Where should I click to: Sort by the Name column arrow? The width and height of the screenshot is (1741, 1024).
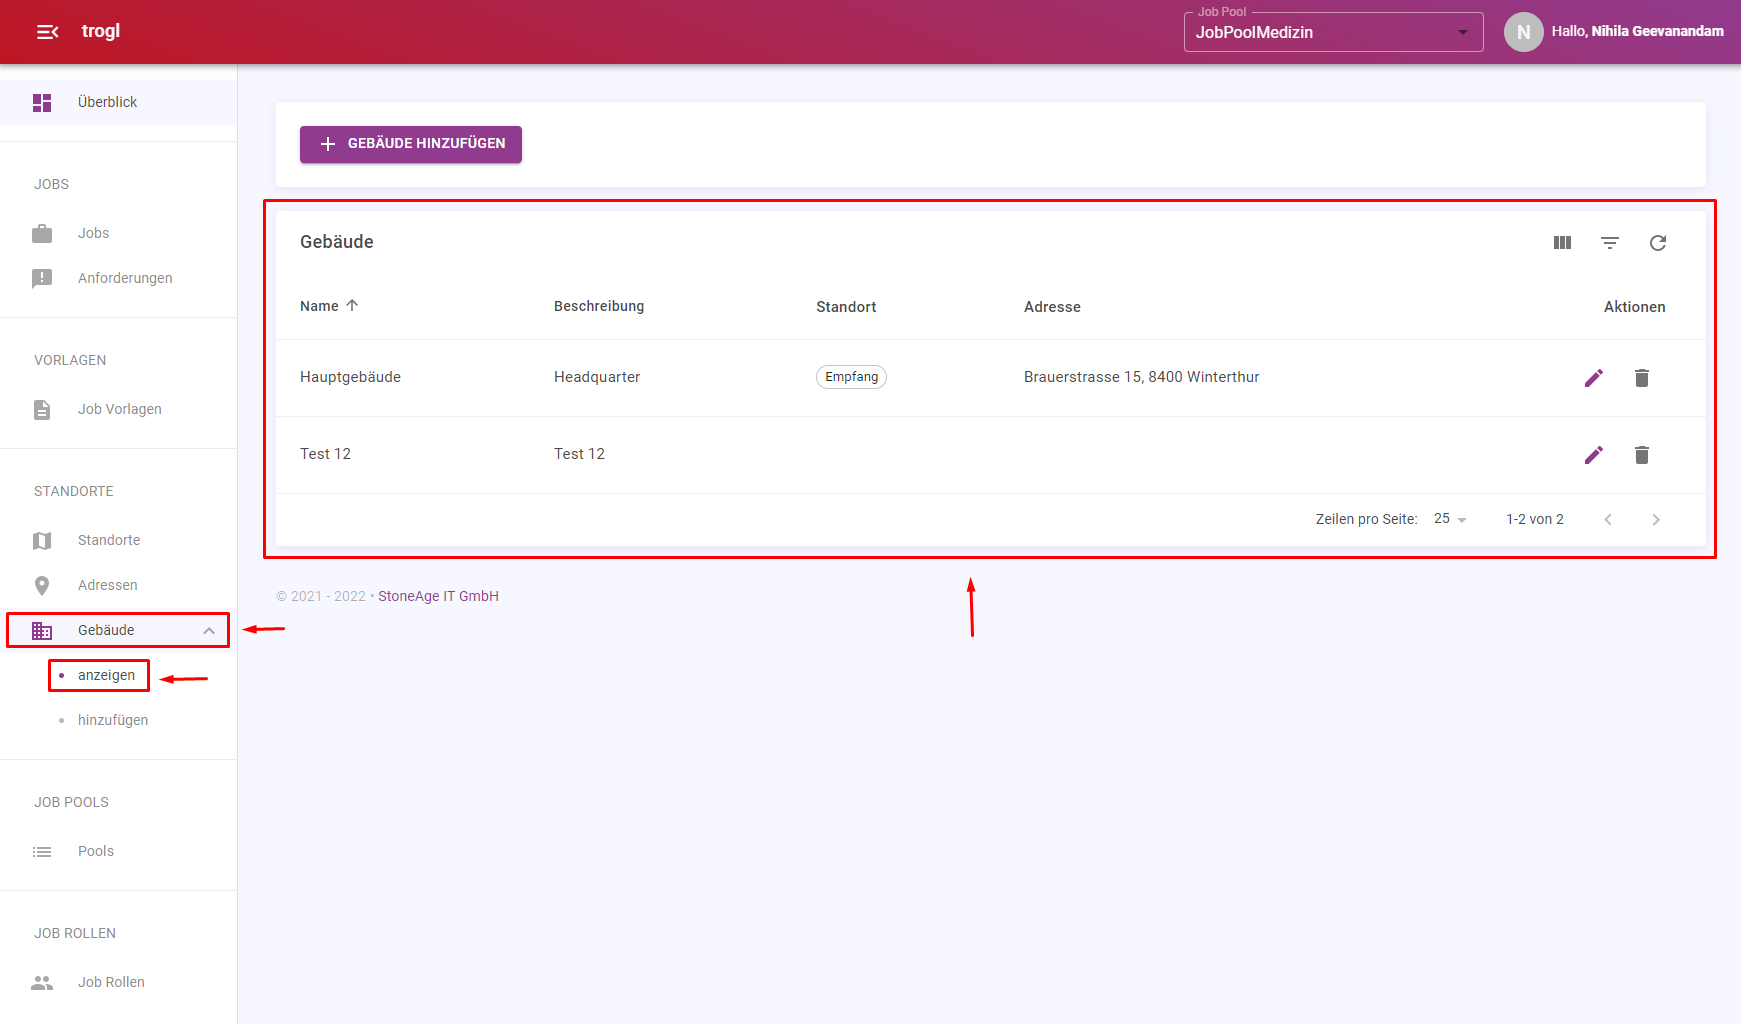point(352,305)
